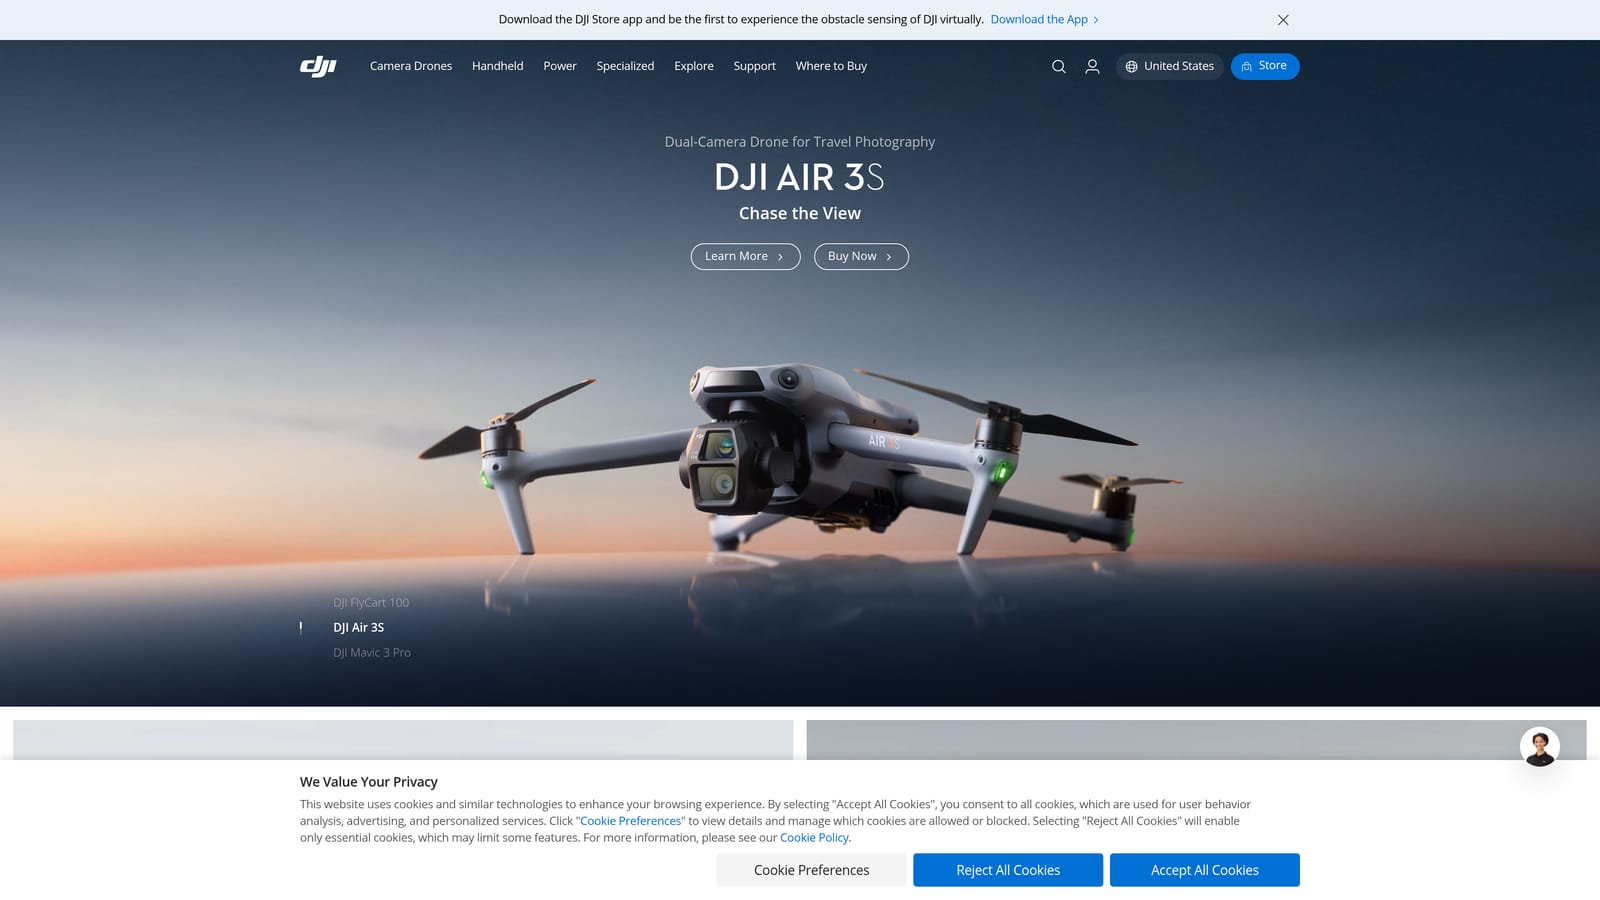Click Buy Now for DJI Air 3S

[x=861, y=256]
